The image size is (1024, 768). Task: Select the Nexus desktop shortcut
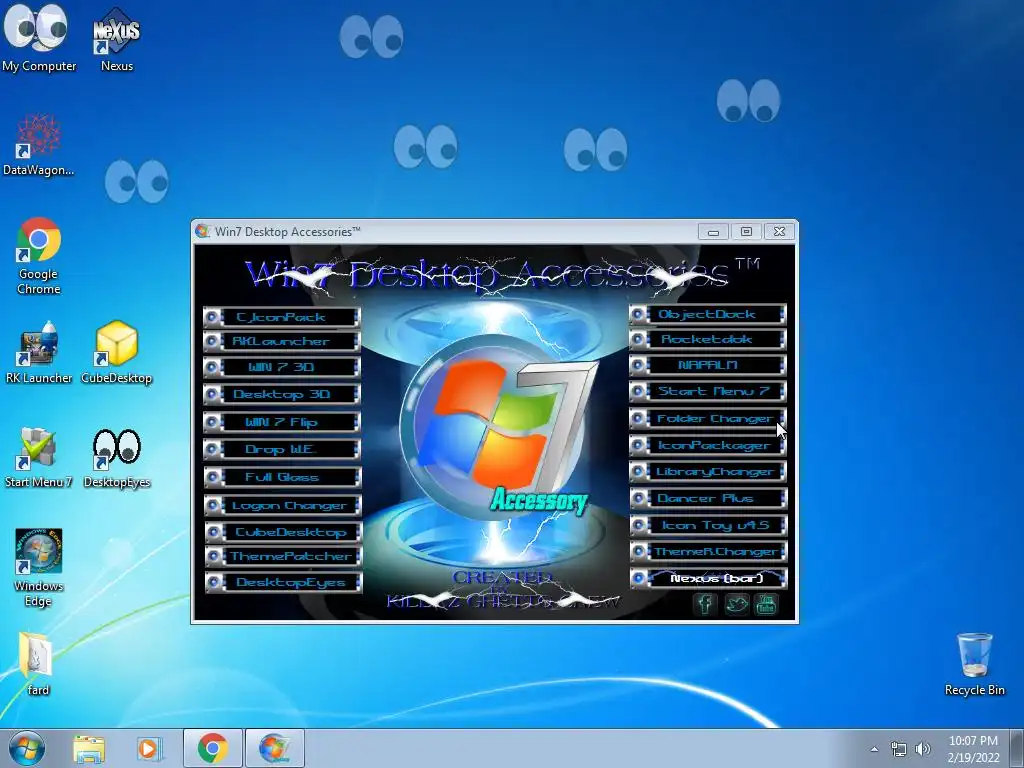click(117, 40)
